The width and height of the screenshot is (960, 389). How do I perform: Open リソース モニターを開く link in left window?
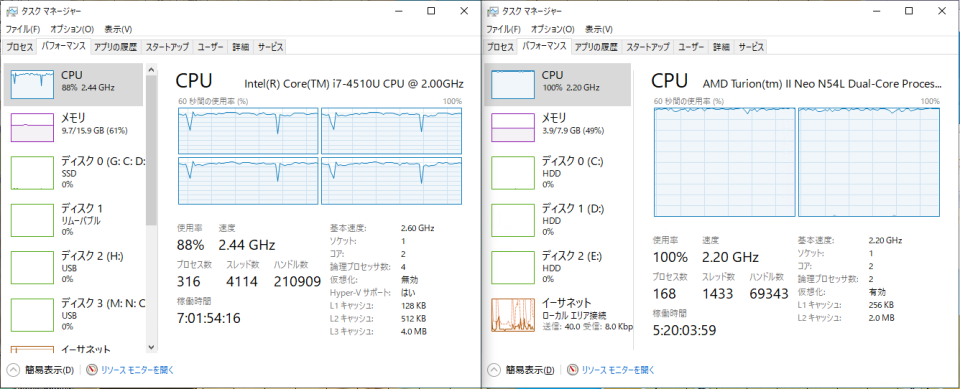tap(138, 369)
